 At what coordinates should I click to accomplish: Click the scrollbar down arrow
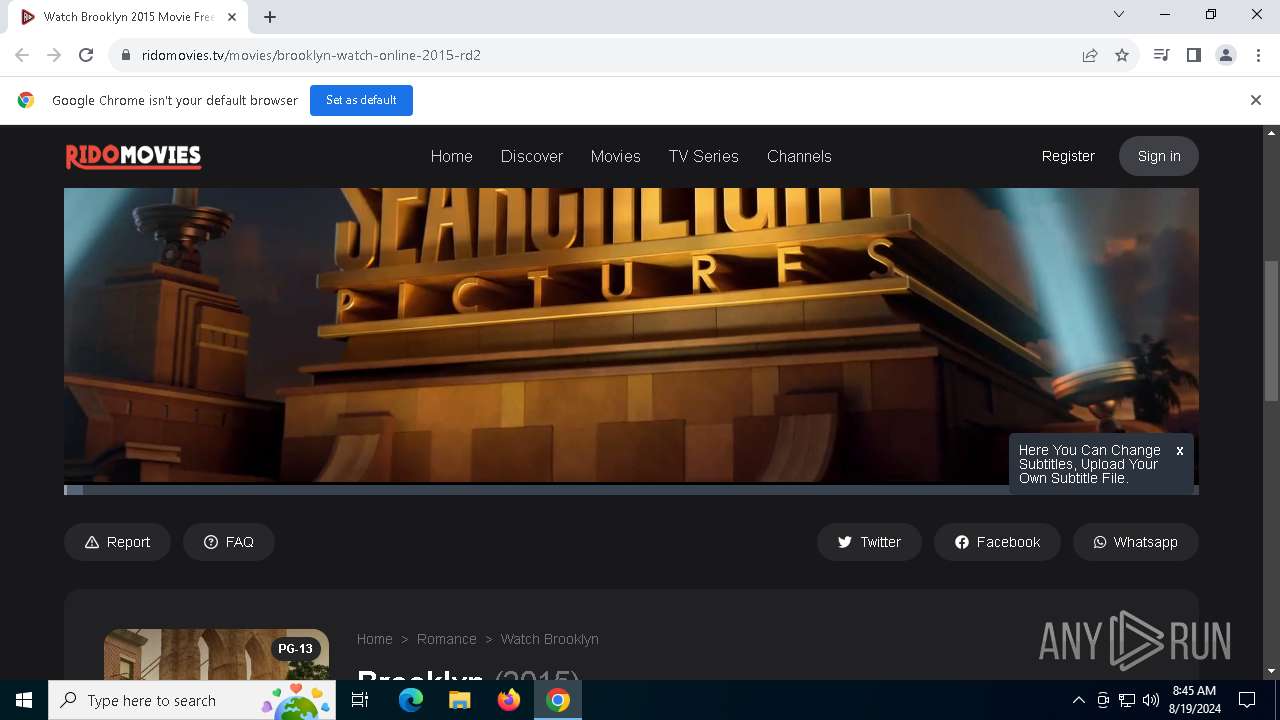(x=1272, y=671)
